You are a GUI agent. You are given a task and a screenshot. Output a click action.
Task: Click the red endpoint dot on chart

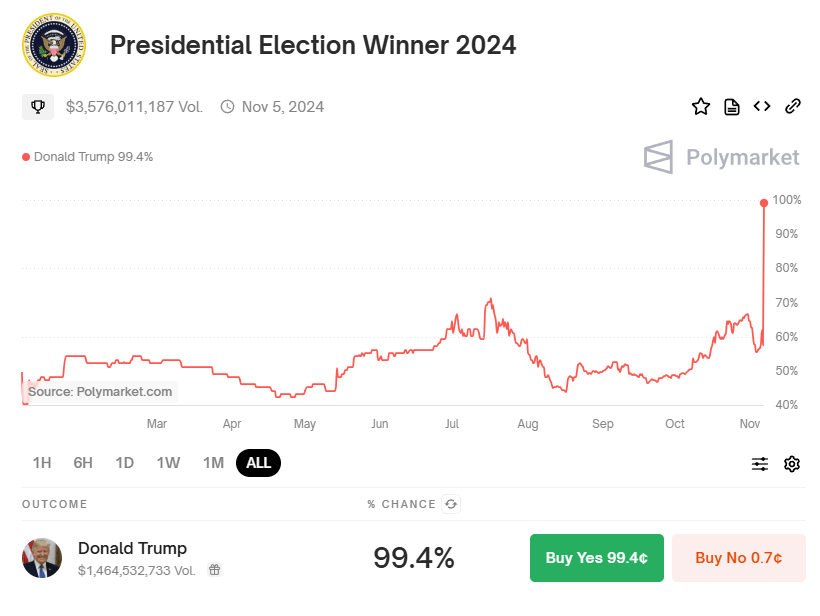[x=764, y=203]
